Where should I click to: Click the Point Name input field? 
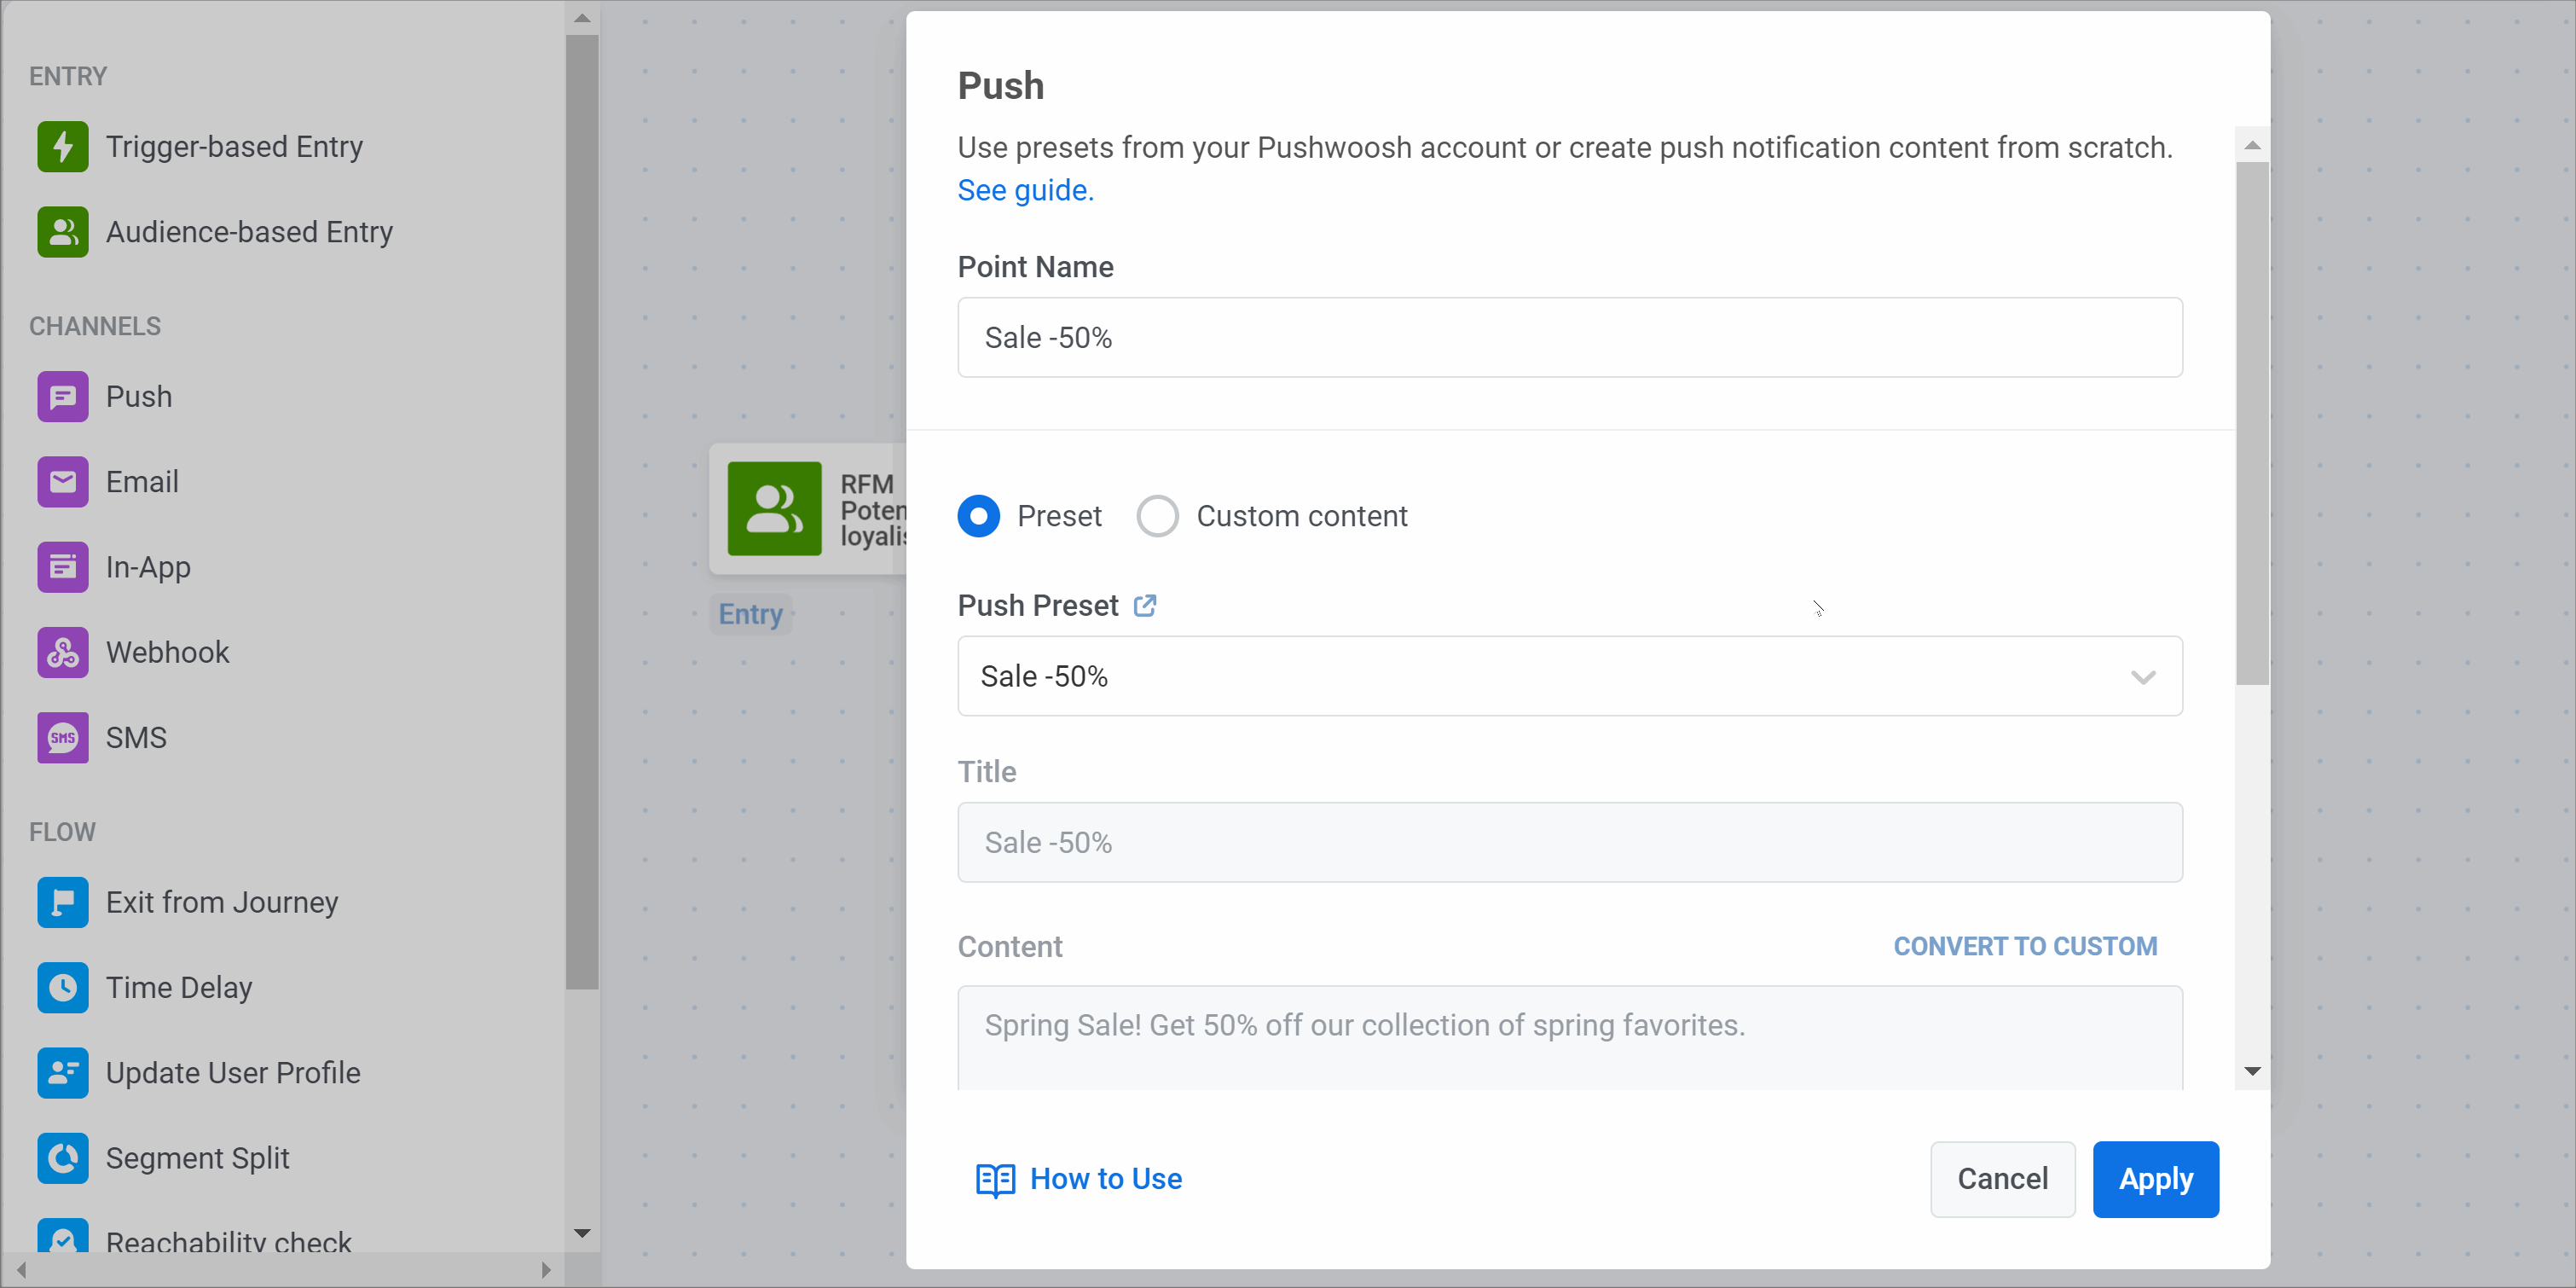point(1569,337)
